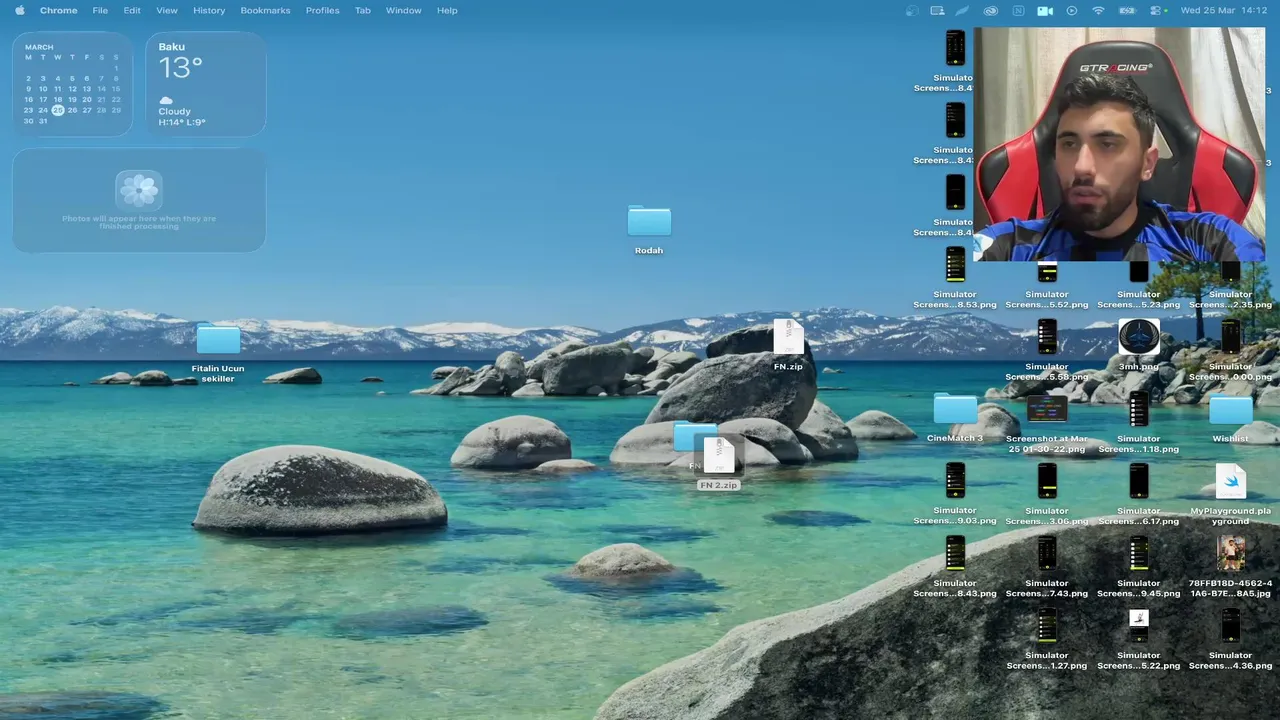Open the Chrome application menu
The width and height of the screenshot is (1280, 720).
pos(58,10)
